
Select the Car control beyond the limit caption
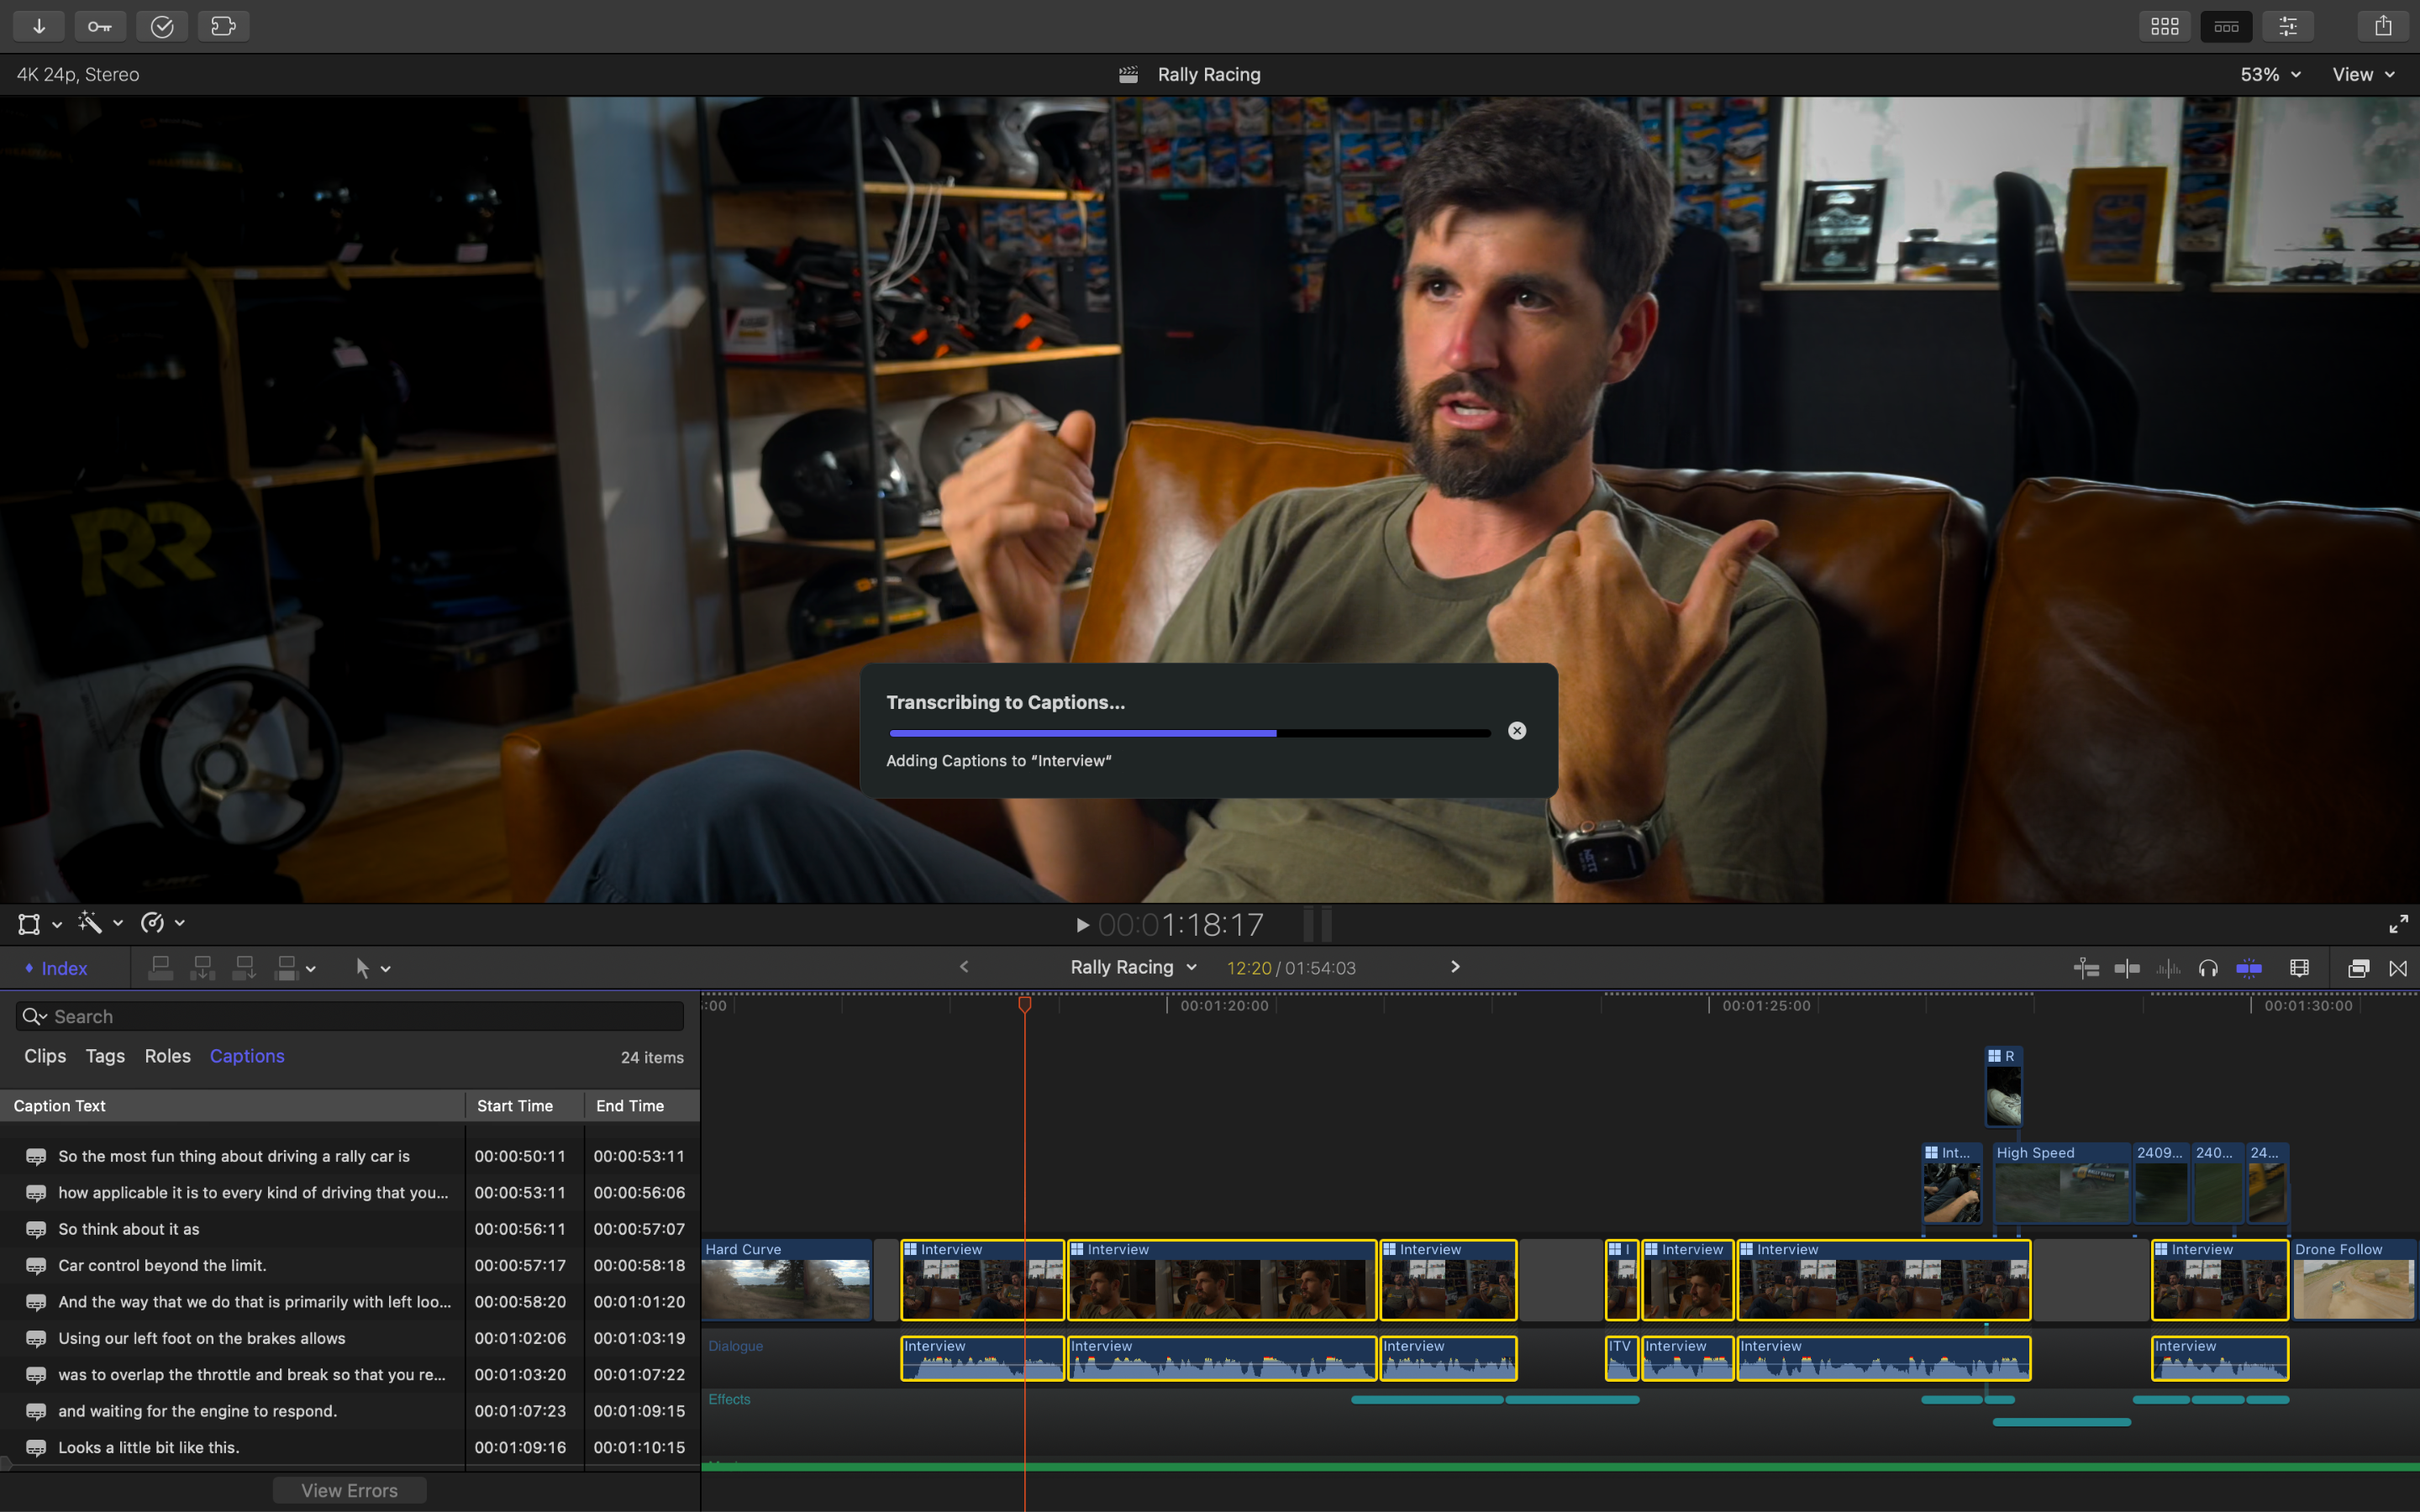click(162, 1265)
